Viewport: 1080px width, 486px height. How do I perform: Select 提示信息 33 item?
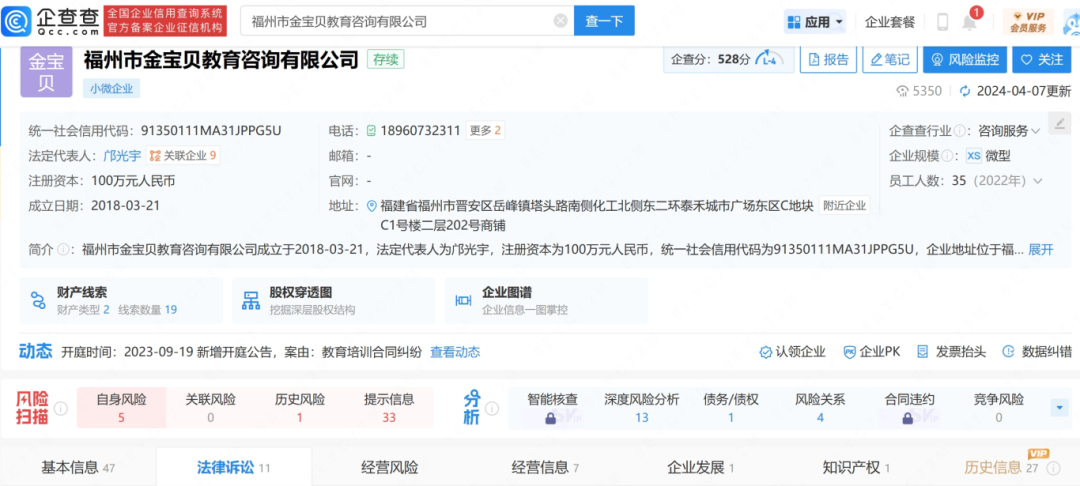[389, 408]
